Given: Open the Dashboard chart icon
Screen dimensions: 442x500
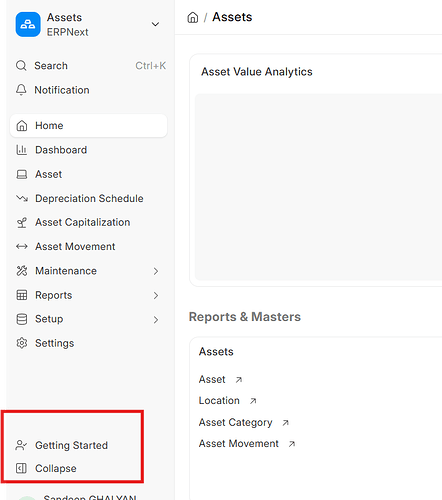Looking at the screenshot, I should click(x=22, y=150).
